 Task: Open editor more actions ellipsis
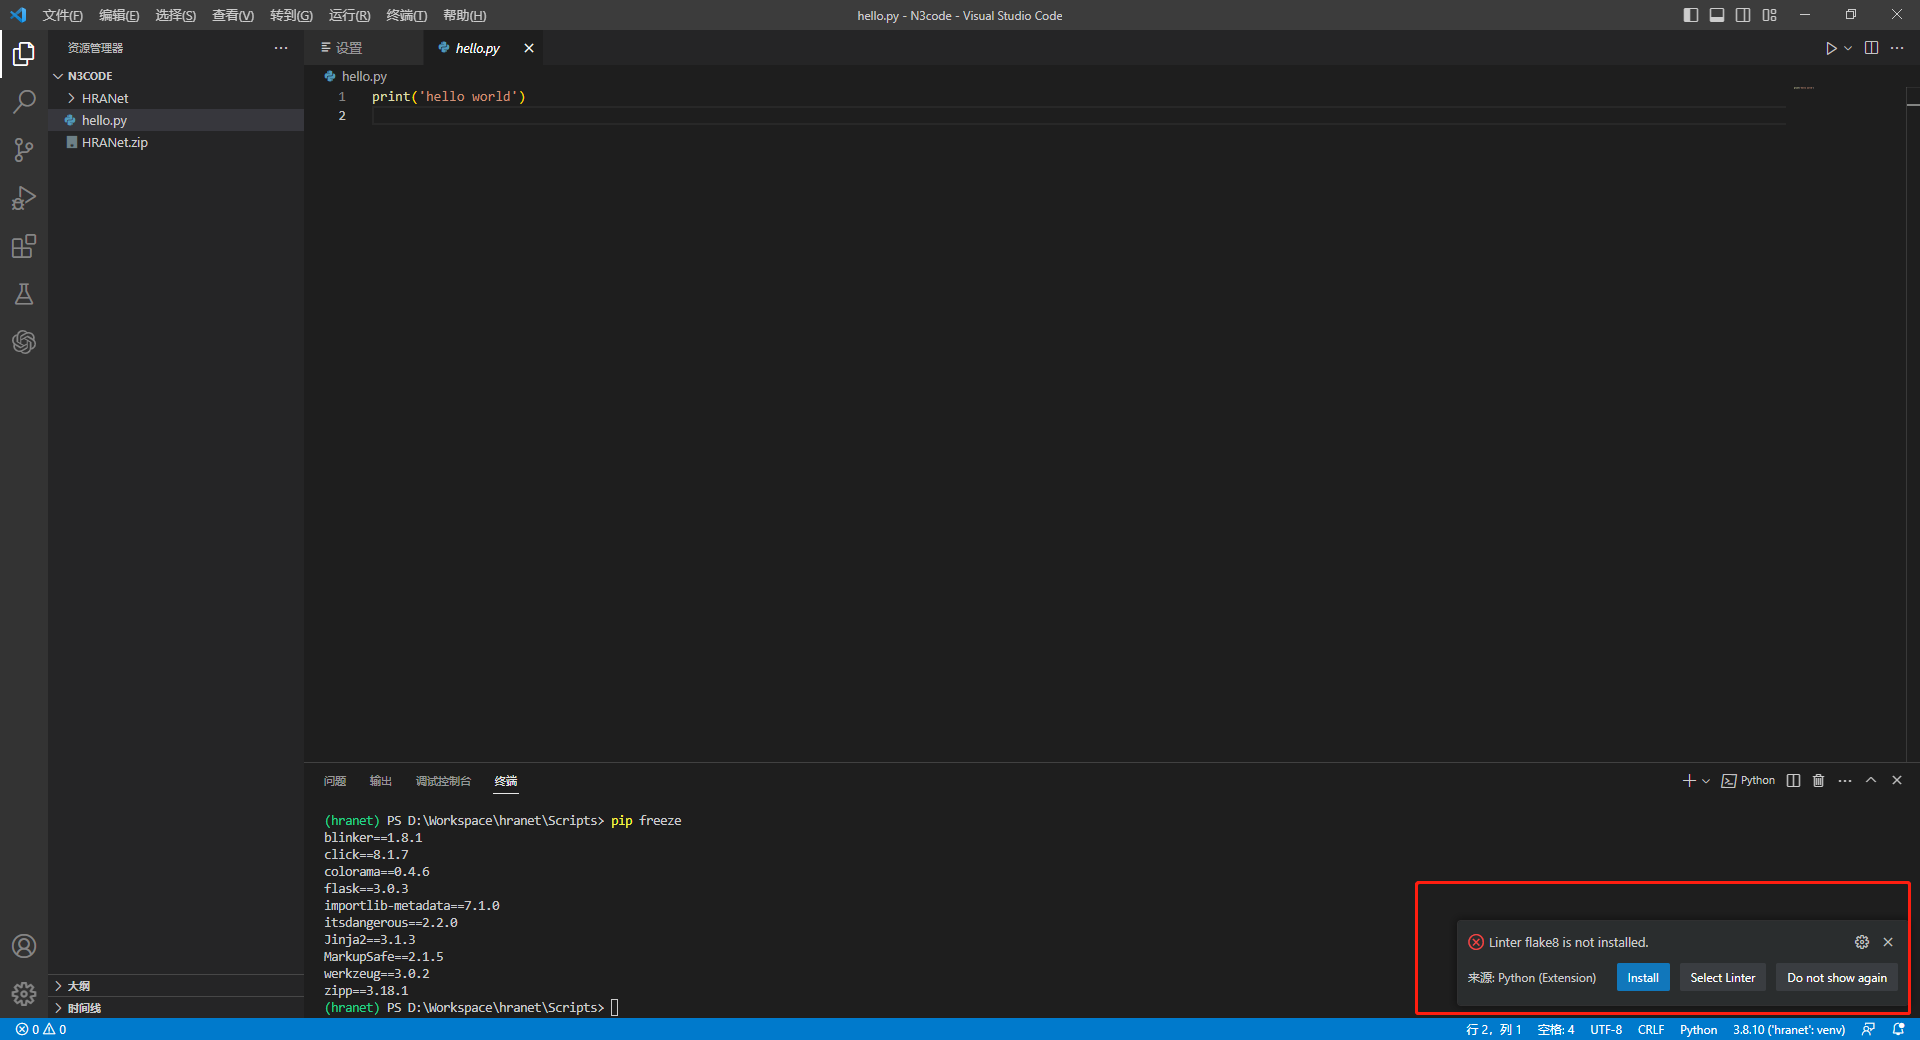pyautogui.click(x=1897, y=48)
